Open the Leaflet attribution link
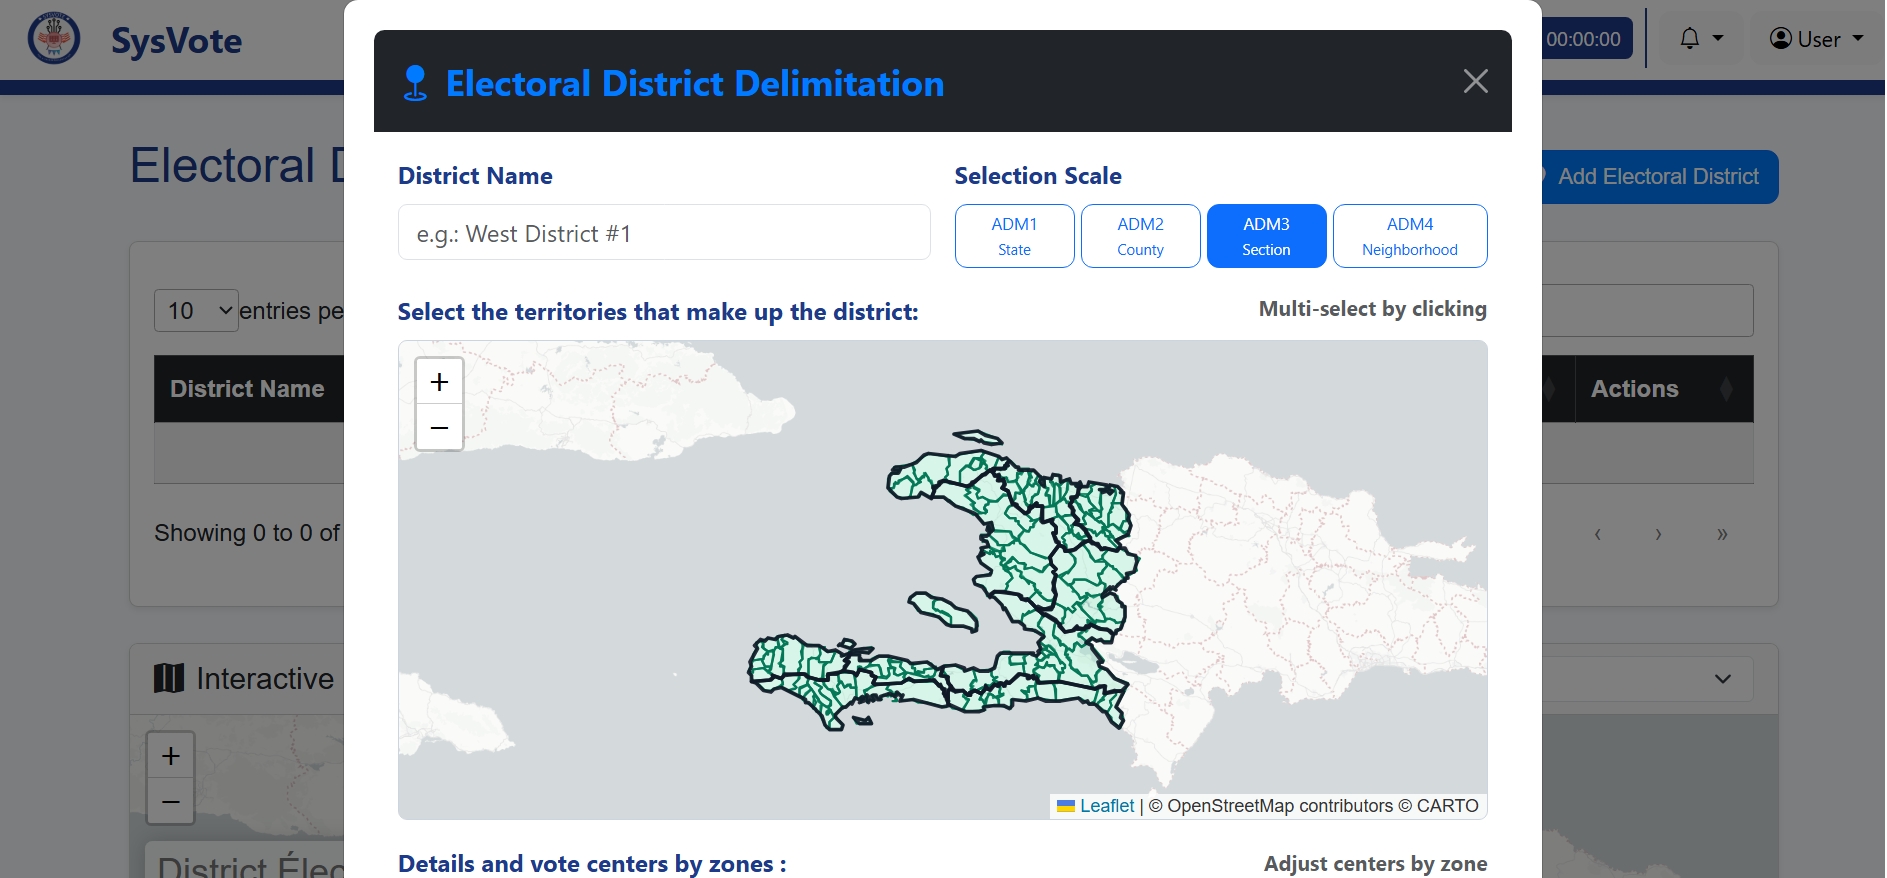The image size is (1887, 878). 1107,806
